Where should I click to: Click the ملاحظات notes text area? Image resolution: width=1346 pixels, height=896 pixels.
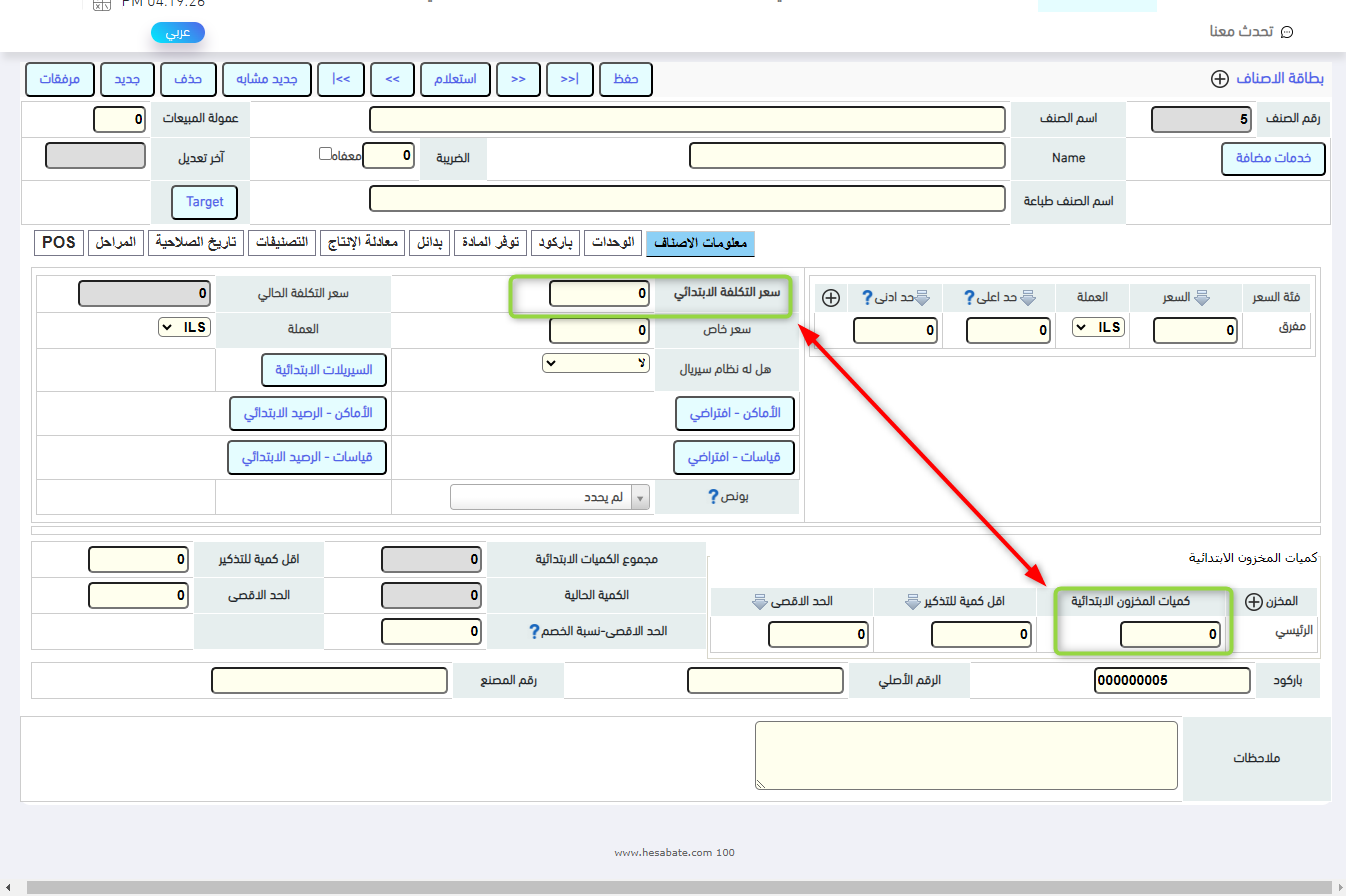(x=965, y=756)
